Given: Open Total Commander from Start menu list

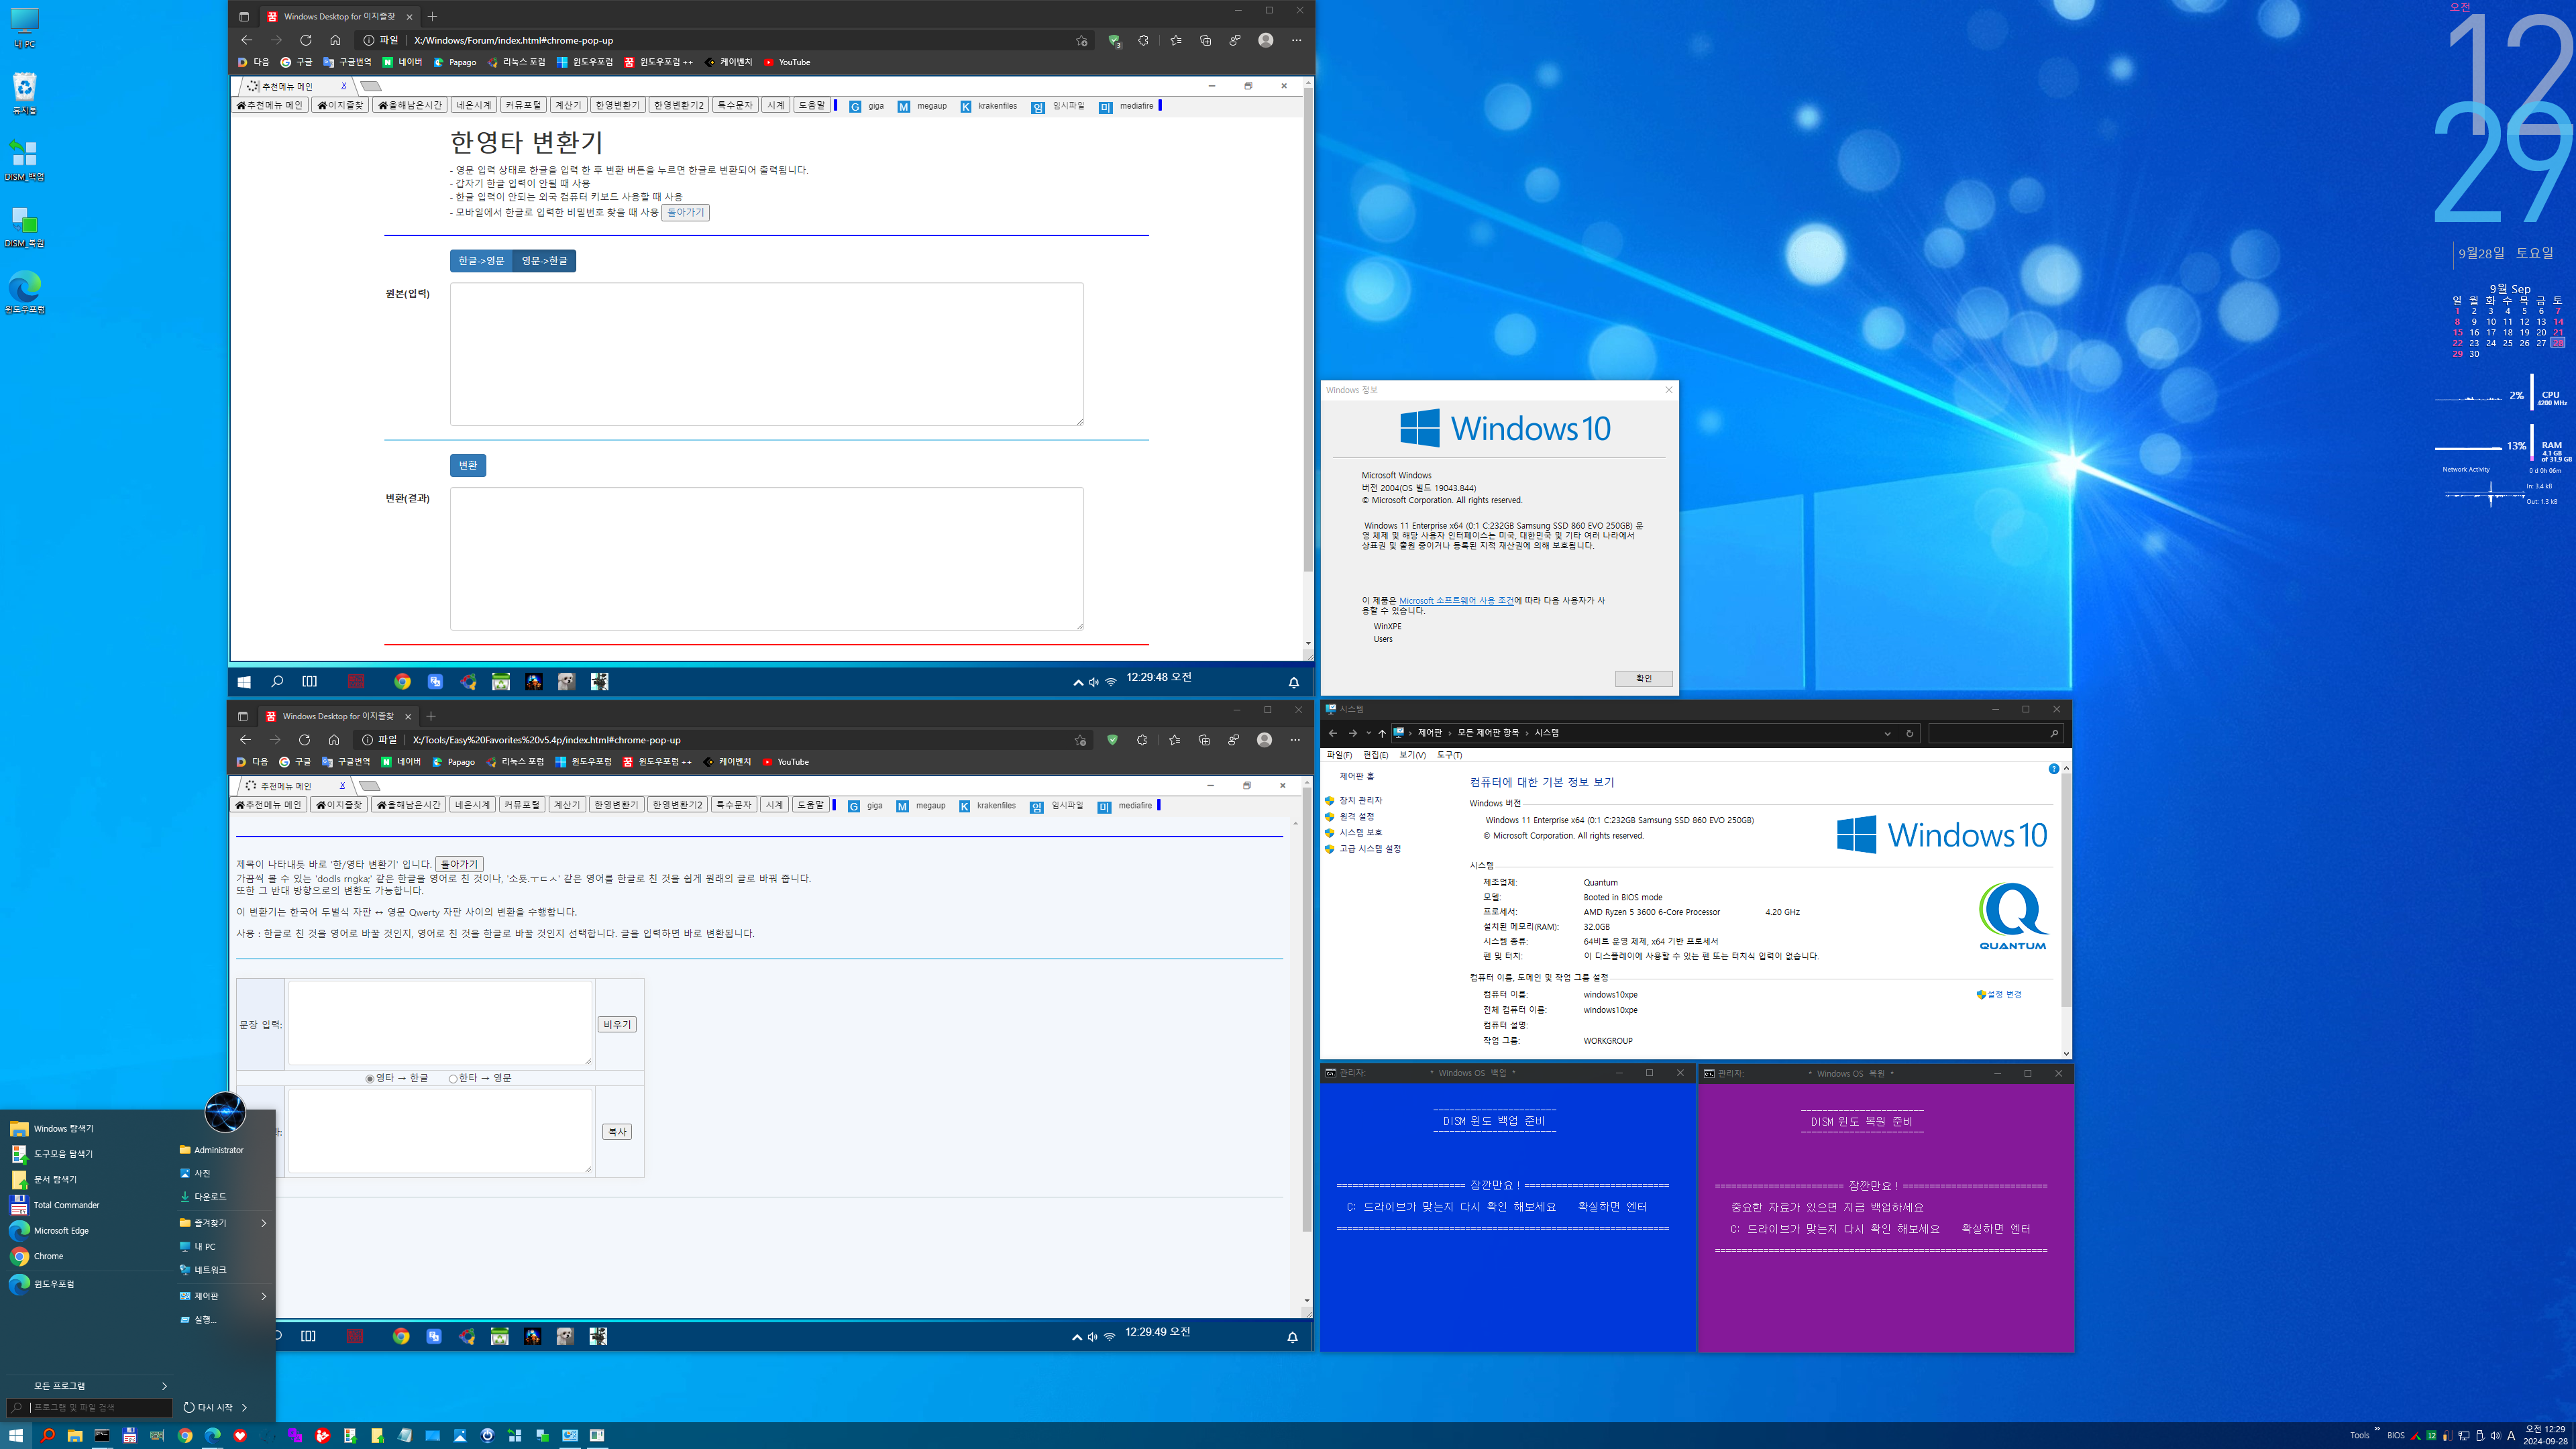Looking at the screenshot, I should coord(66,1205).
